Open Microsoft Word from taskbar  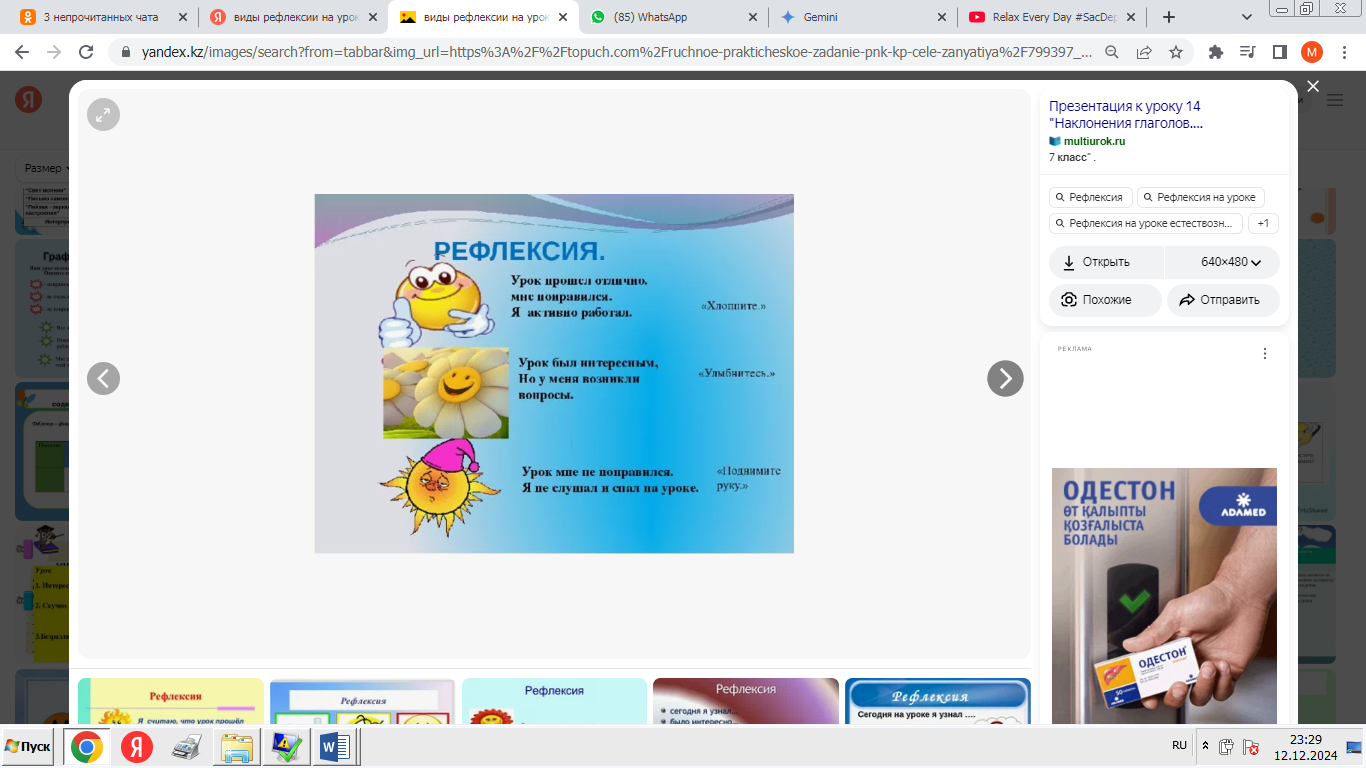[335, 747]
